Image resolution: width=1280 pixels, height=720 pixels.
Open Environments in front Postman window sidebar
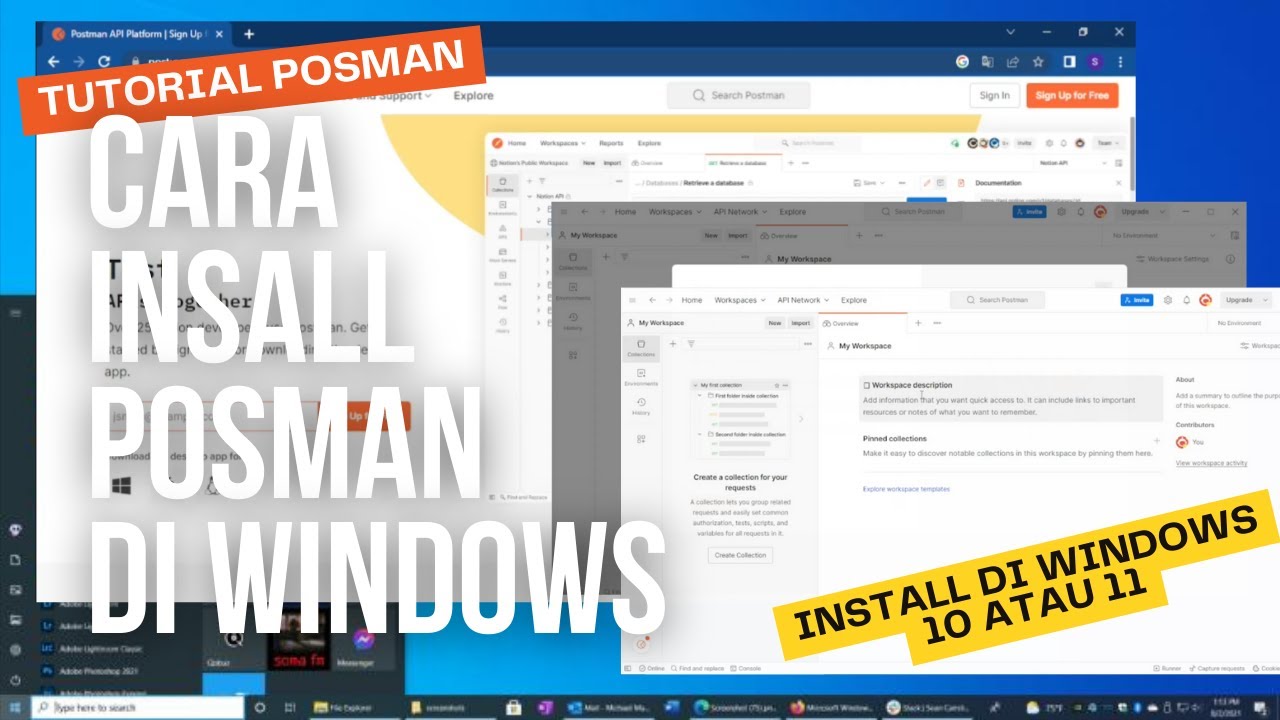[x=641, y=378]
